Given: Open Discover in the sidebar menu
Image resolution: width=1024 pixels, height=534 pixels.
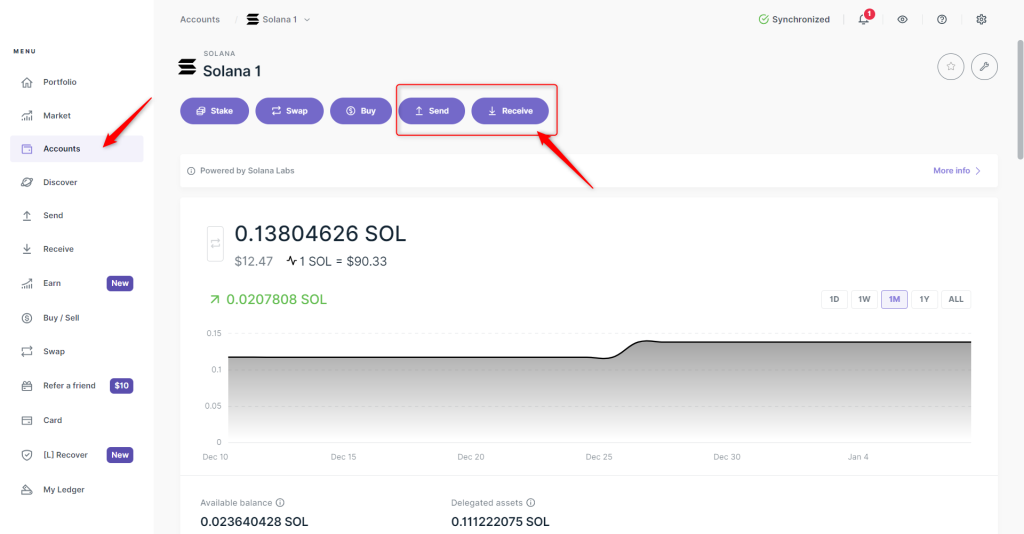Looking at the screenshot, I should pyautogui.click(x=60, y=182).
